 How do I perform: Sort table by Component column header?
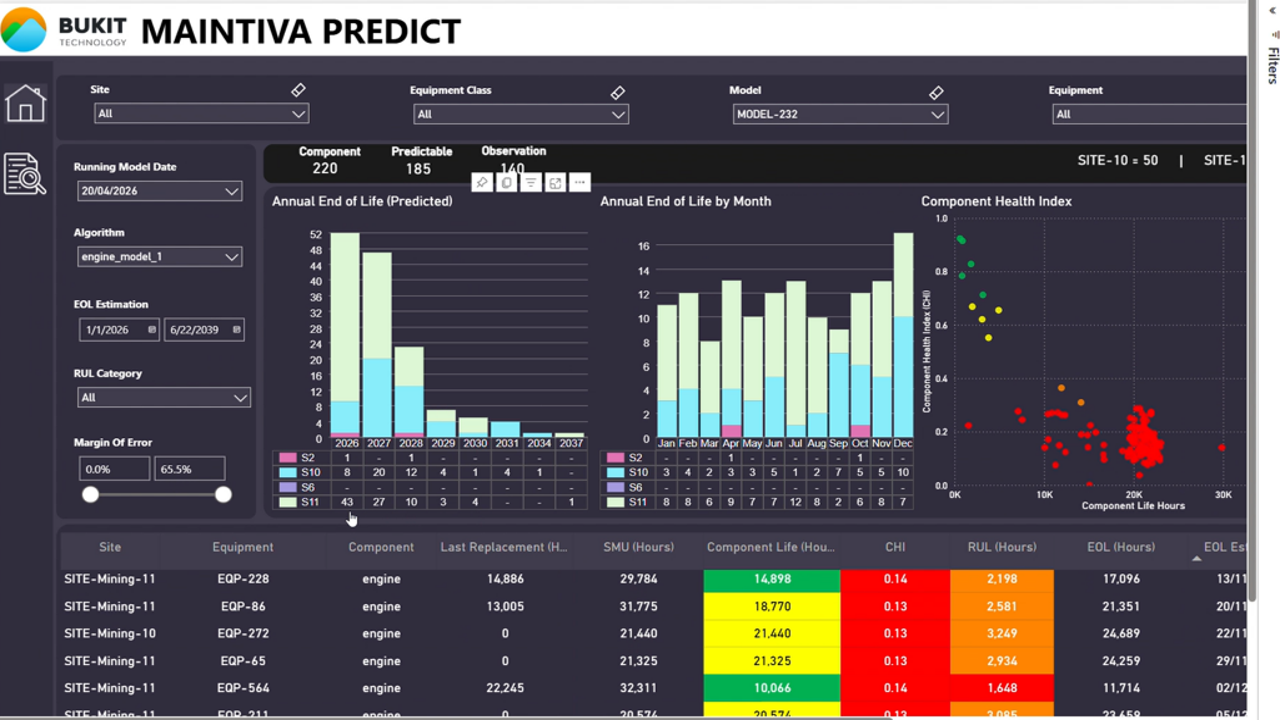pyautogui.click(x=381, y=547)
